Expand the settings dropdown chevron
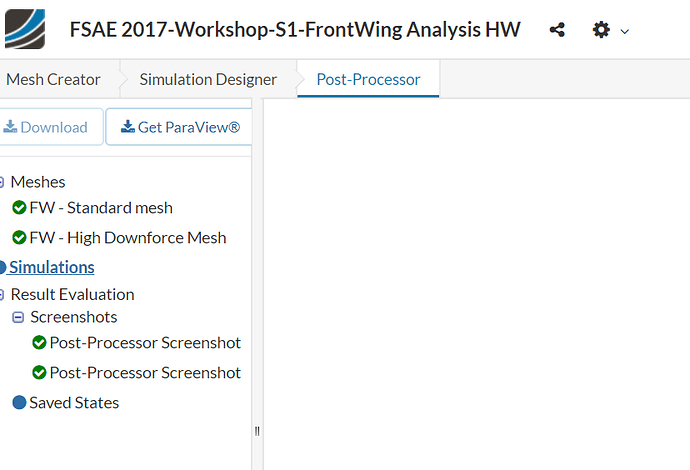This screenshot has width=690, height=470. (624, 32)
